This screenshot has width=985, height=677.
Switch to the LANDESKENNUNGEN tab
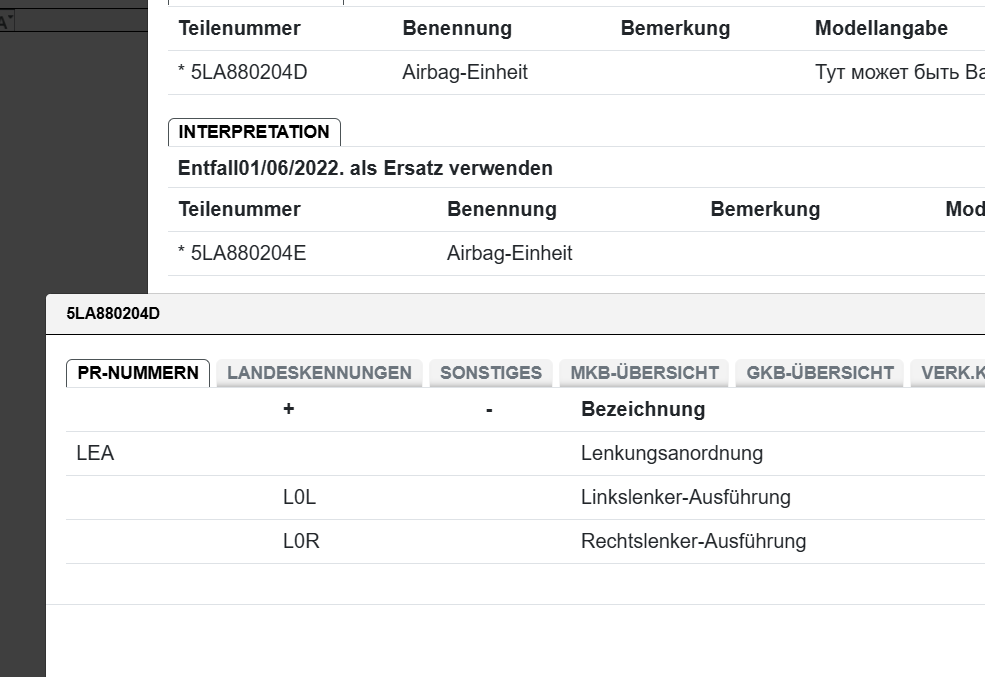[x=319, y=373]
